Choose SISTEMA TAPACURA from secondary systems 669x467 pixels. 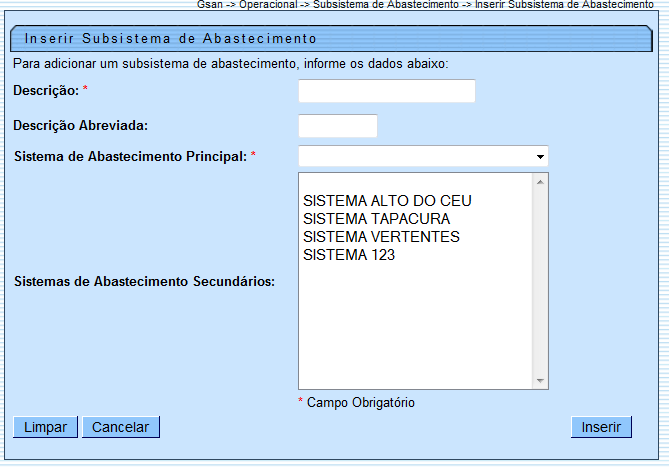pyautogui.click(x=376, y=219)
